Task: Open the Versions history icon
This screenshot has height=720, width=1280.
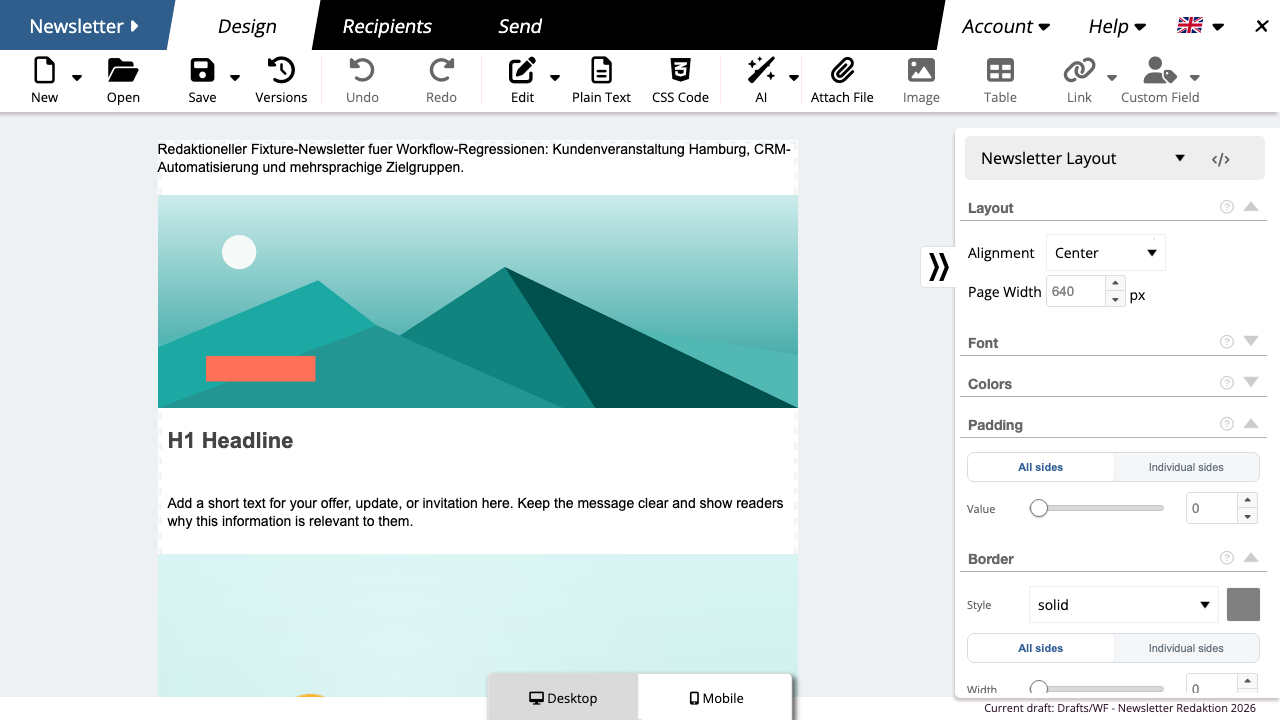Action: tap(281, 70)
